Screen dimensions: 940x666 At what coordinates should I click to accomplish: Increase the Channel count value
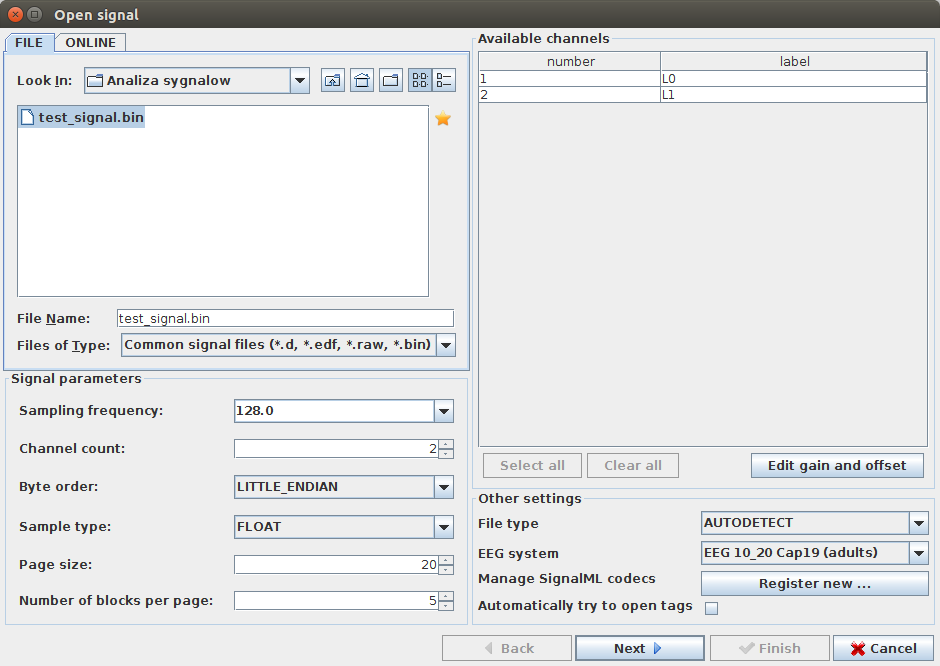click(446, 444)
